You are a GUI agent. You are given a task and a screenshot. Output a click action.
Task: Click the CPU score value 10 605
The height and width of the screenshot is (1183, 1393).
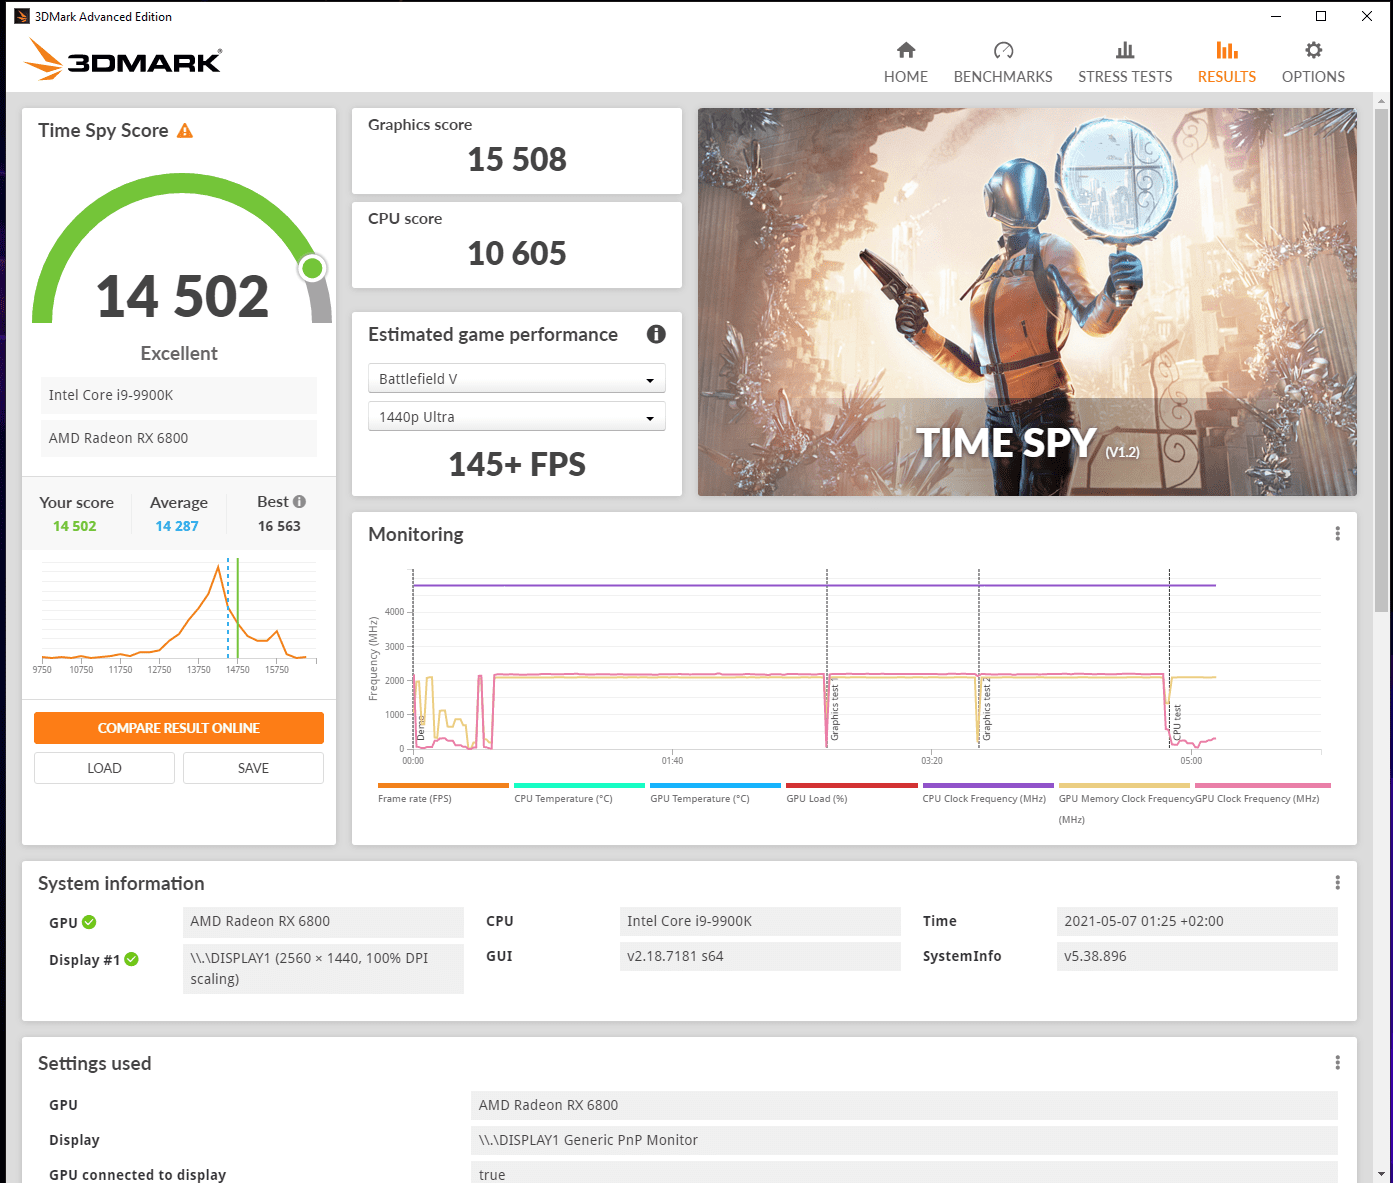click(x=517, y=253)
